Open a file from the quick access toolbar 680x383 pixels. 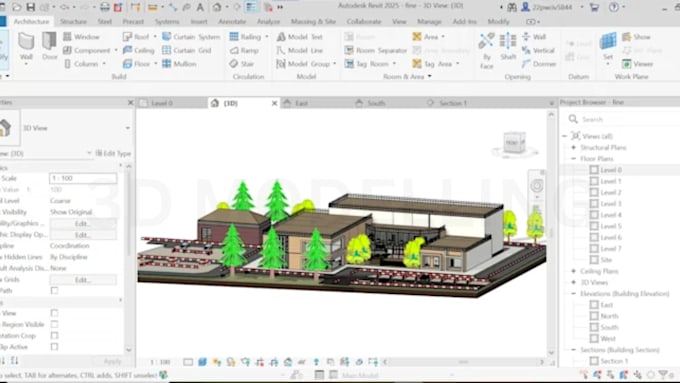(16, 7)
